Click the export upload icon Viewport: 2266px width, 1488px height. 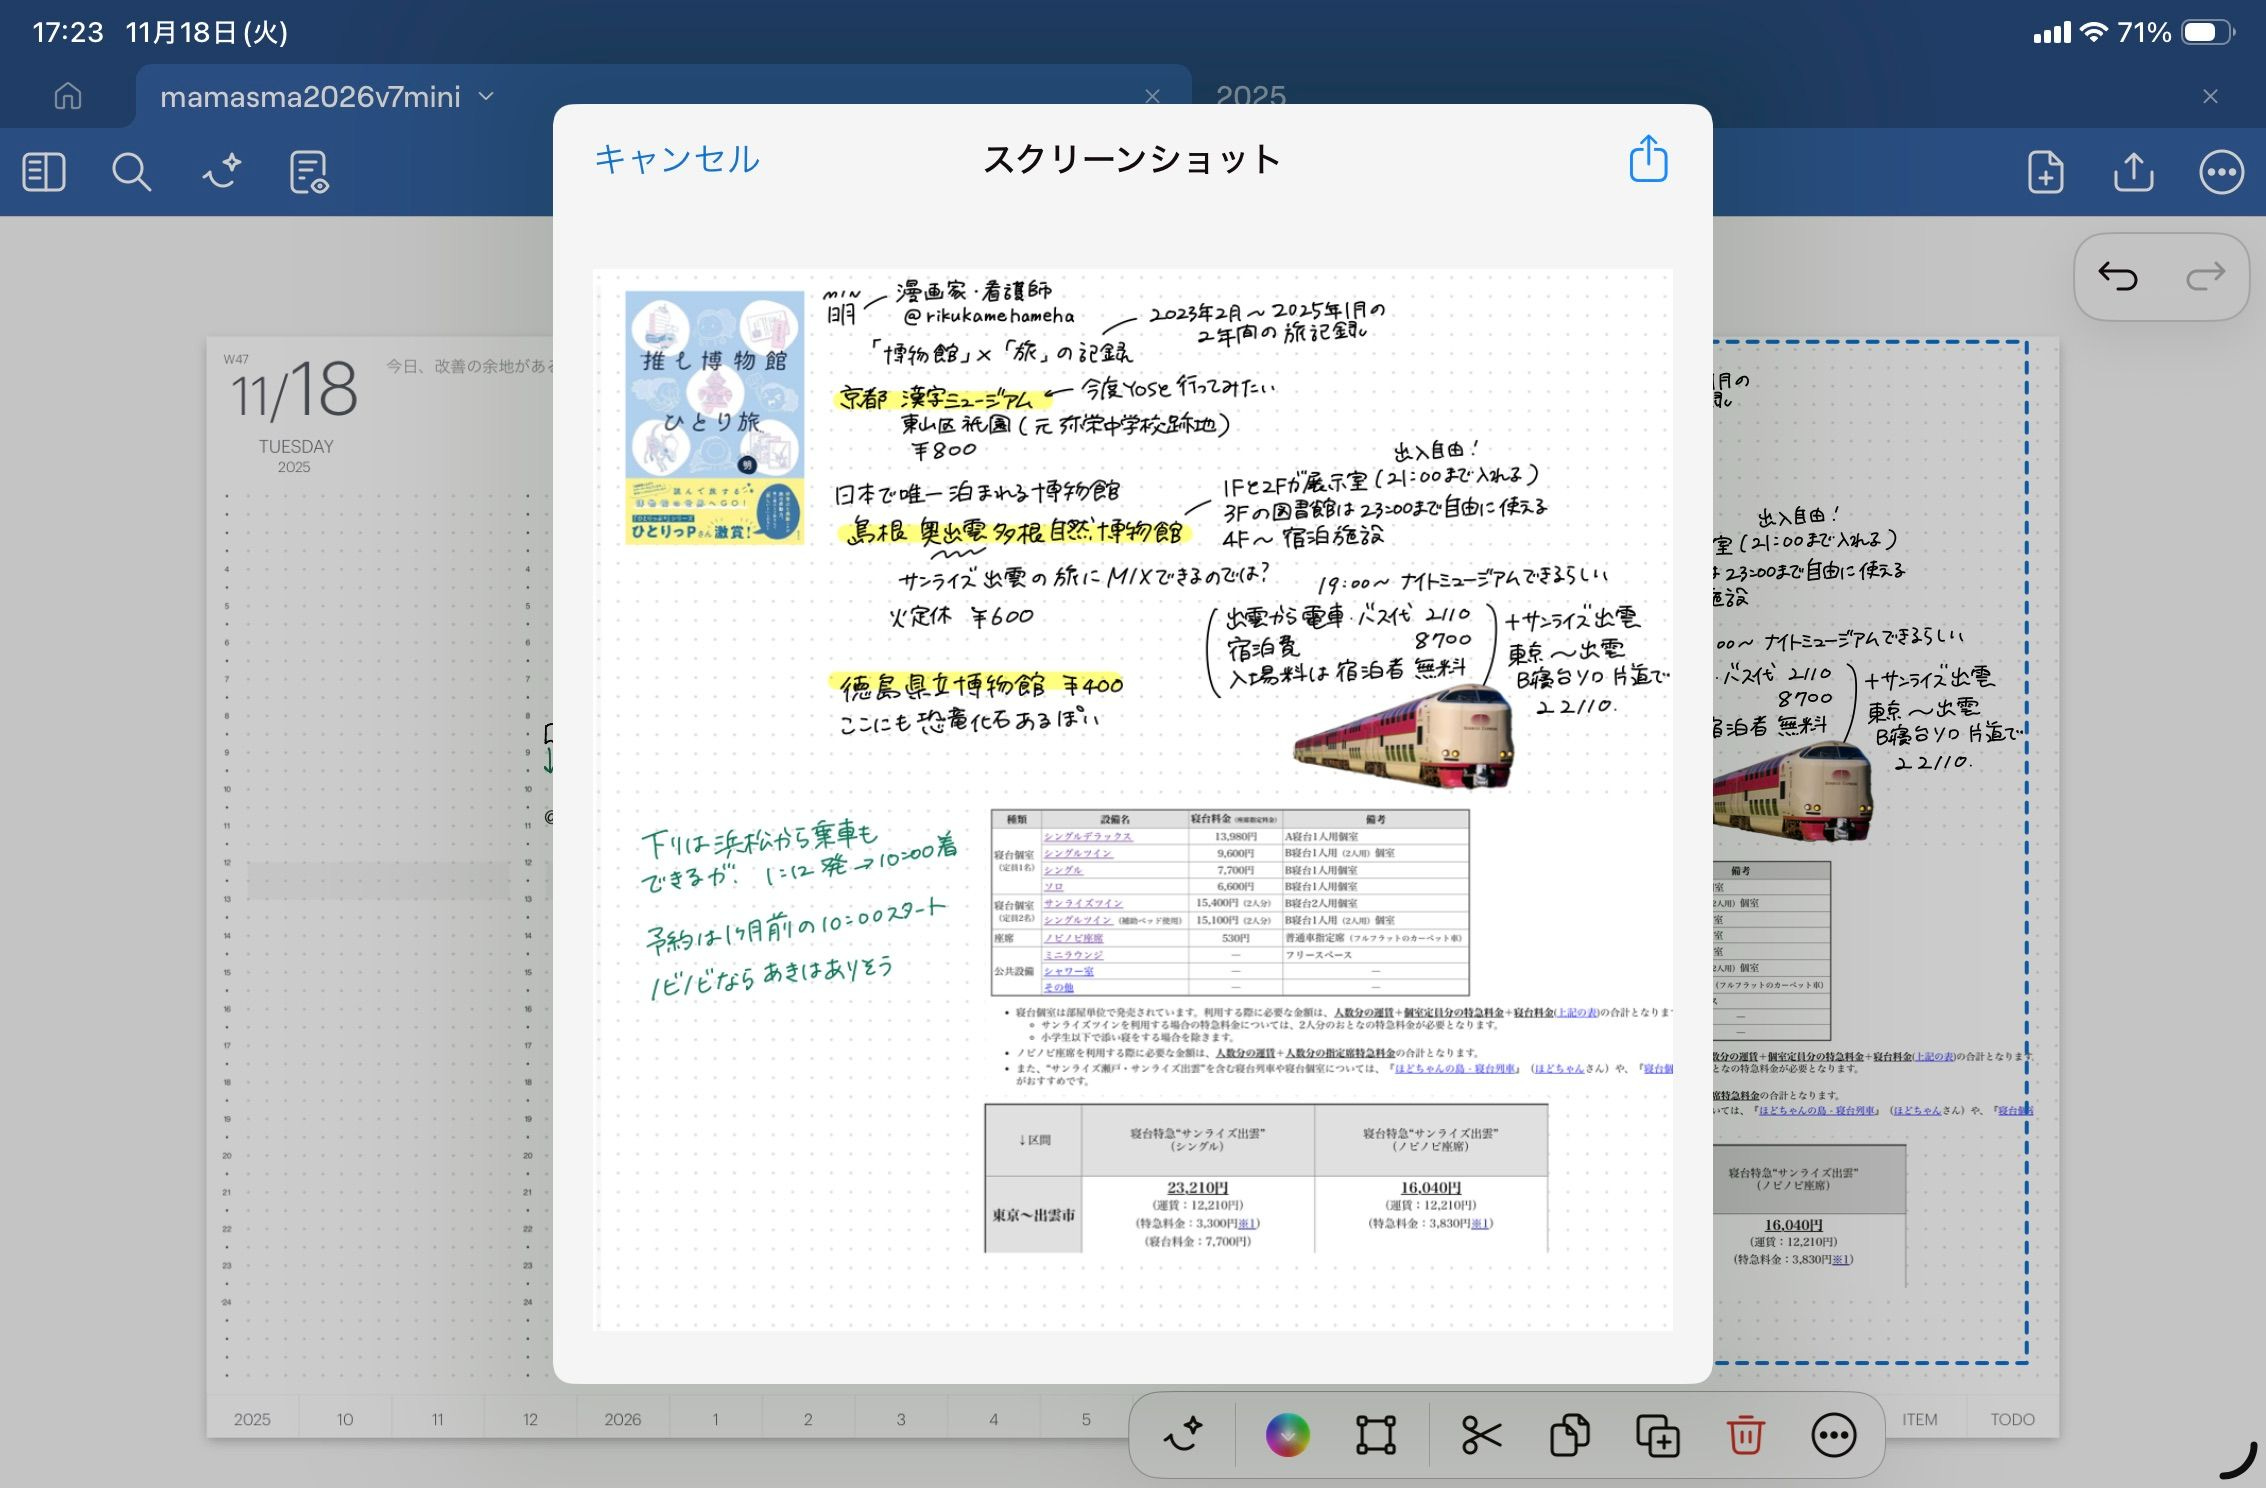(x=2133, y=172)
